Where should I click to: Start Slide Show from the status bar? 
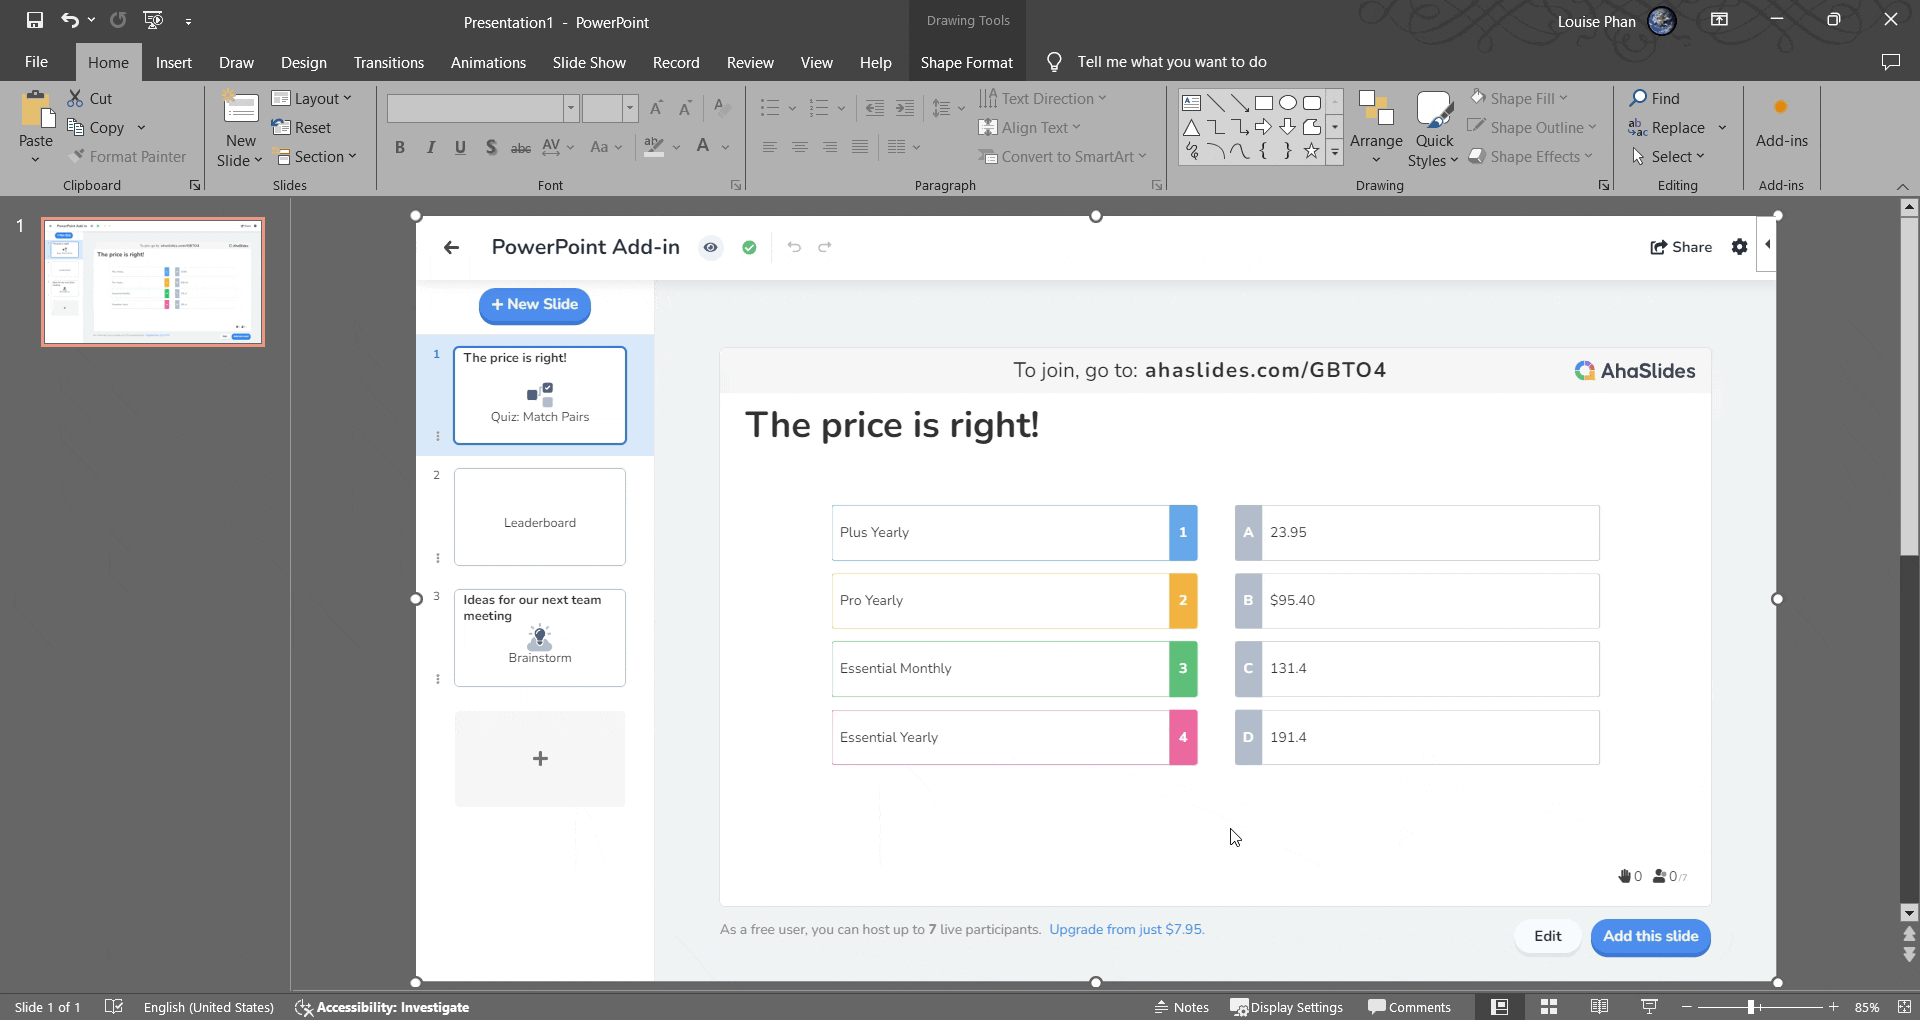coord(1648,1007)
